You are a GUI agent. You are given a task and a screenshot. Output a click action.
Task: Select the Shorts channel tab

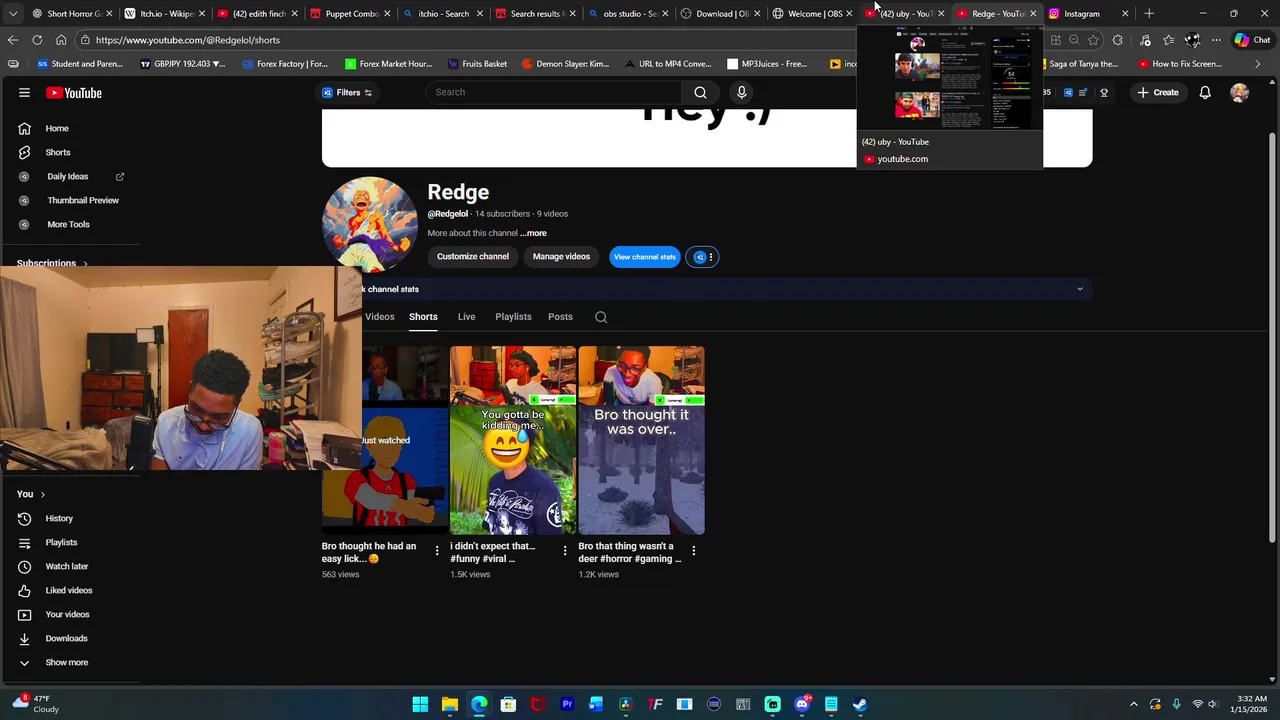click(423, 316)
